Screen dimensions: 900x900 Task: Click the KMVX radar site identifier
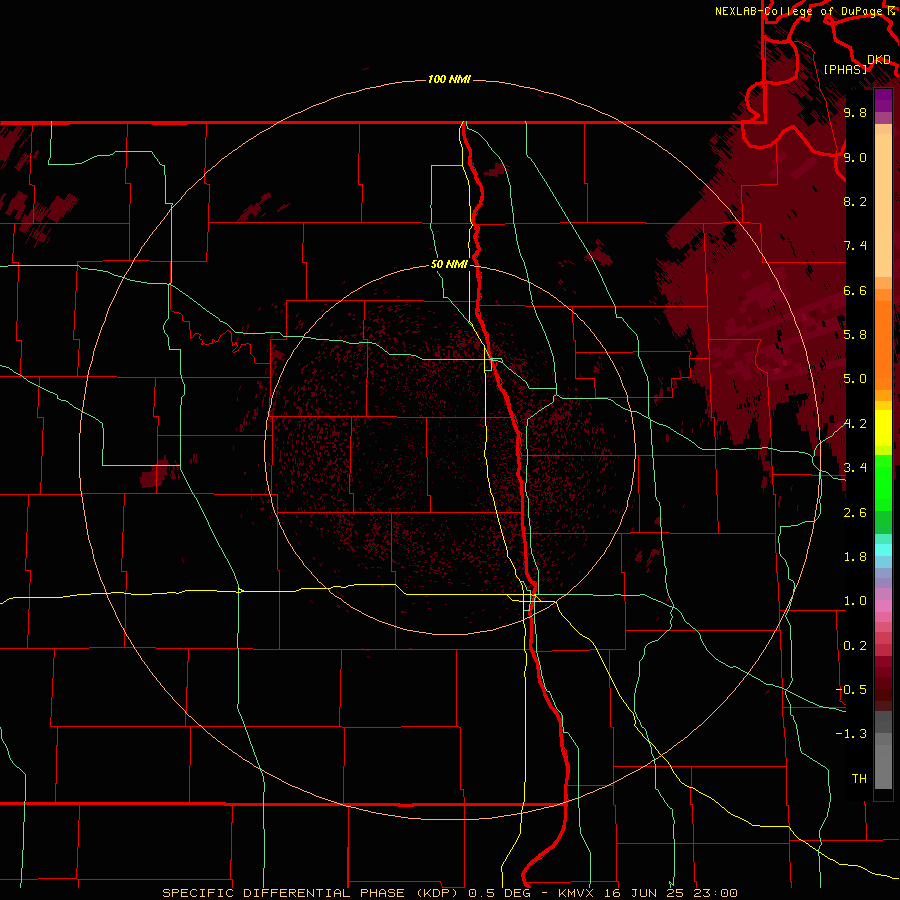tap(576, 893)
